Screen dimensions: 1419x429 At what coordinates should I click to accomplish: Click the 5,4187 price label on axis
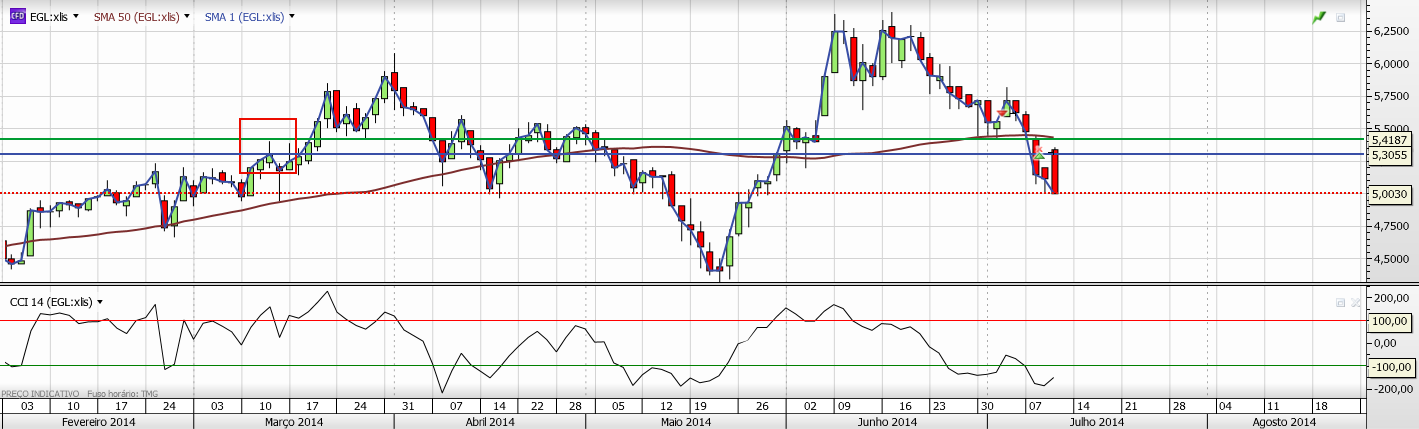click(1390, 140)
